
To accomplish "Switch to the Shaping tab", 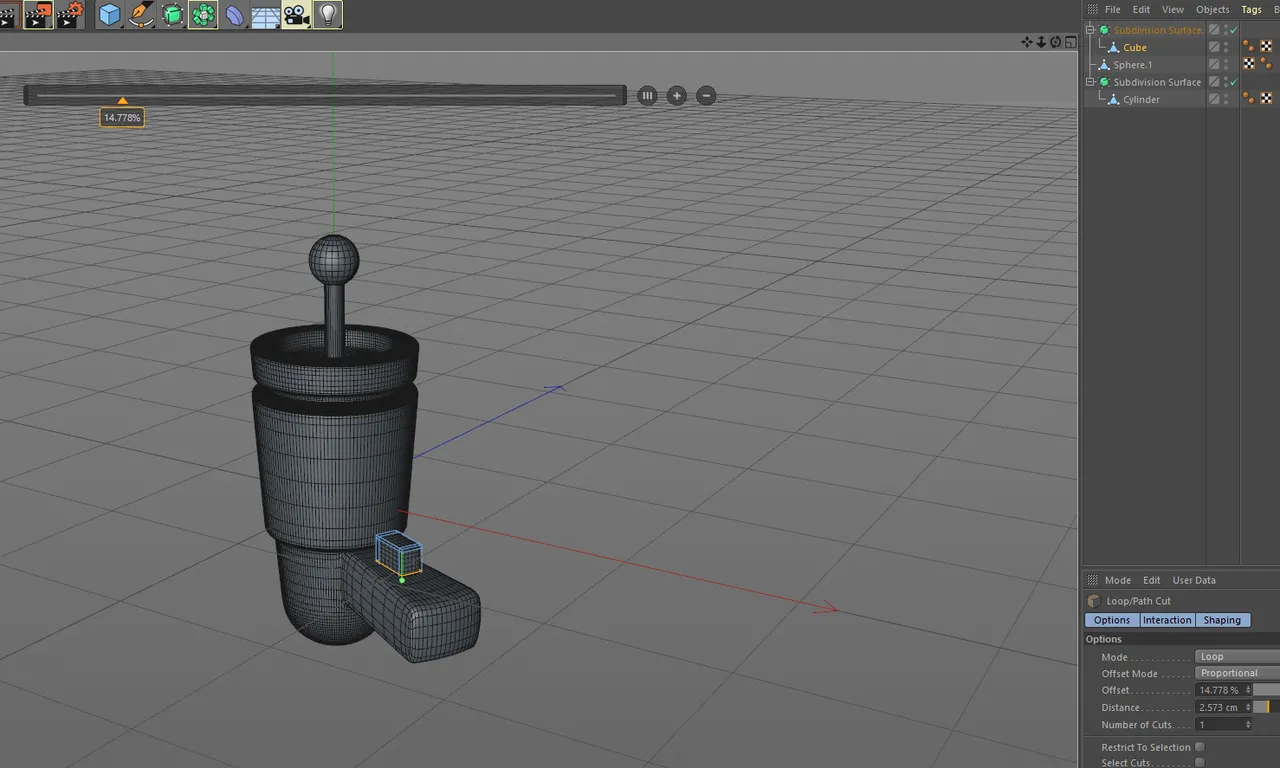I will pyautogui.click(x=1222, y=620).
